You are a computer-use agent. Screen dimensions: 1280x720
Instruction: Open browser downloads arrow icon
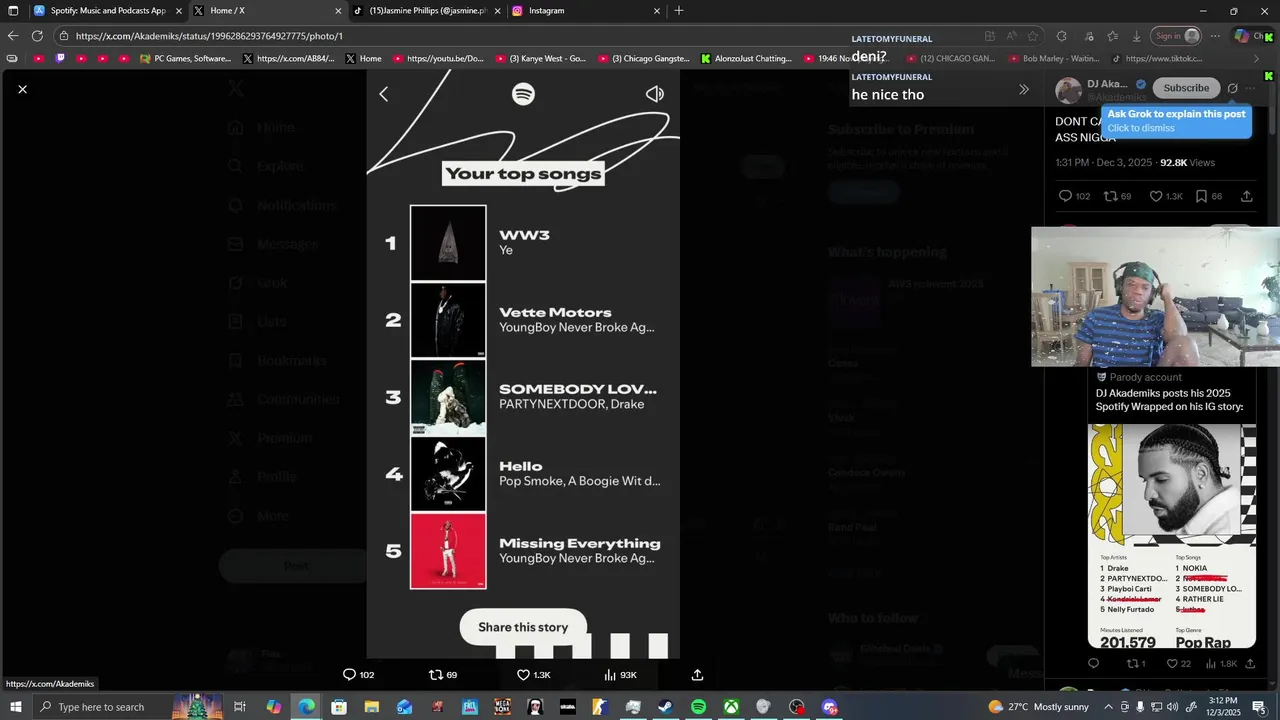click(1137, 36)
